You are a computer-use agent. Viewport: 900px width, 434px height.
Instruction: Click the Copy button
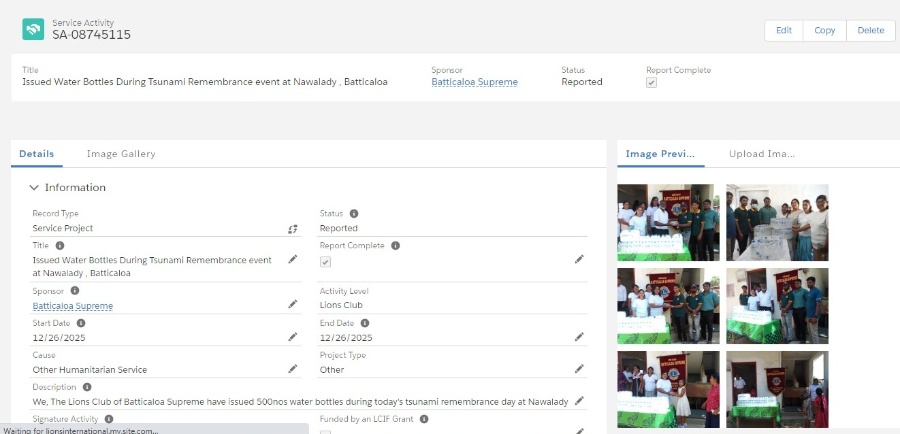click(x=824, y=30)
